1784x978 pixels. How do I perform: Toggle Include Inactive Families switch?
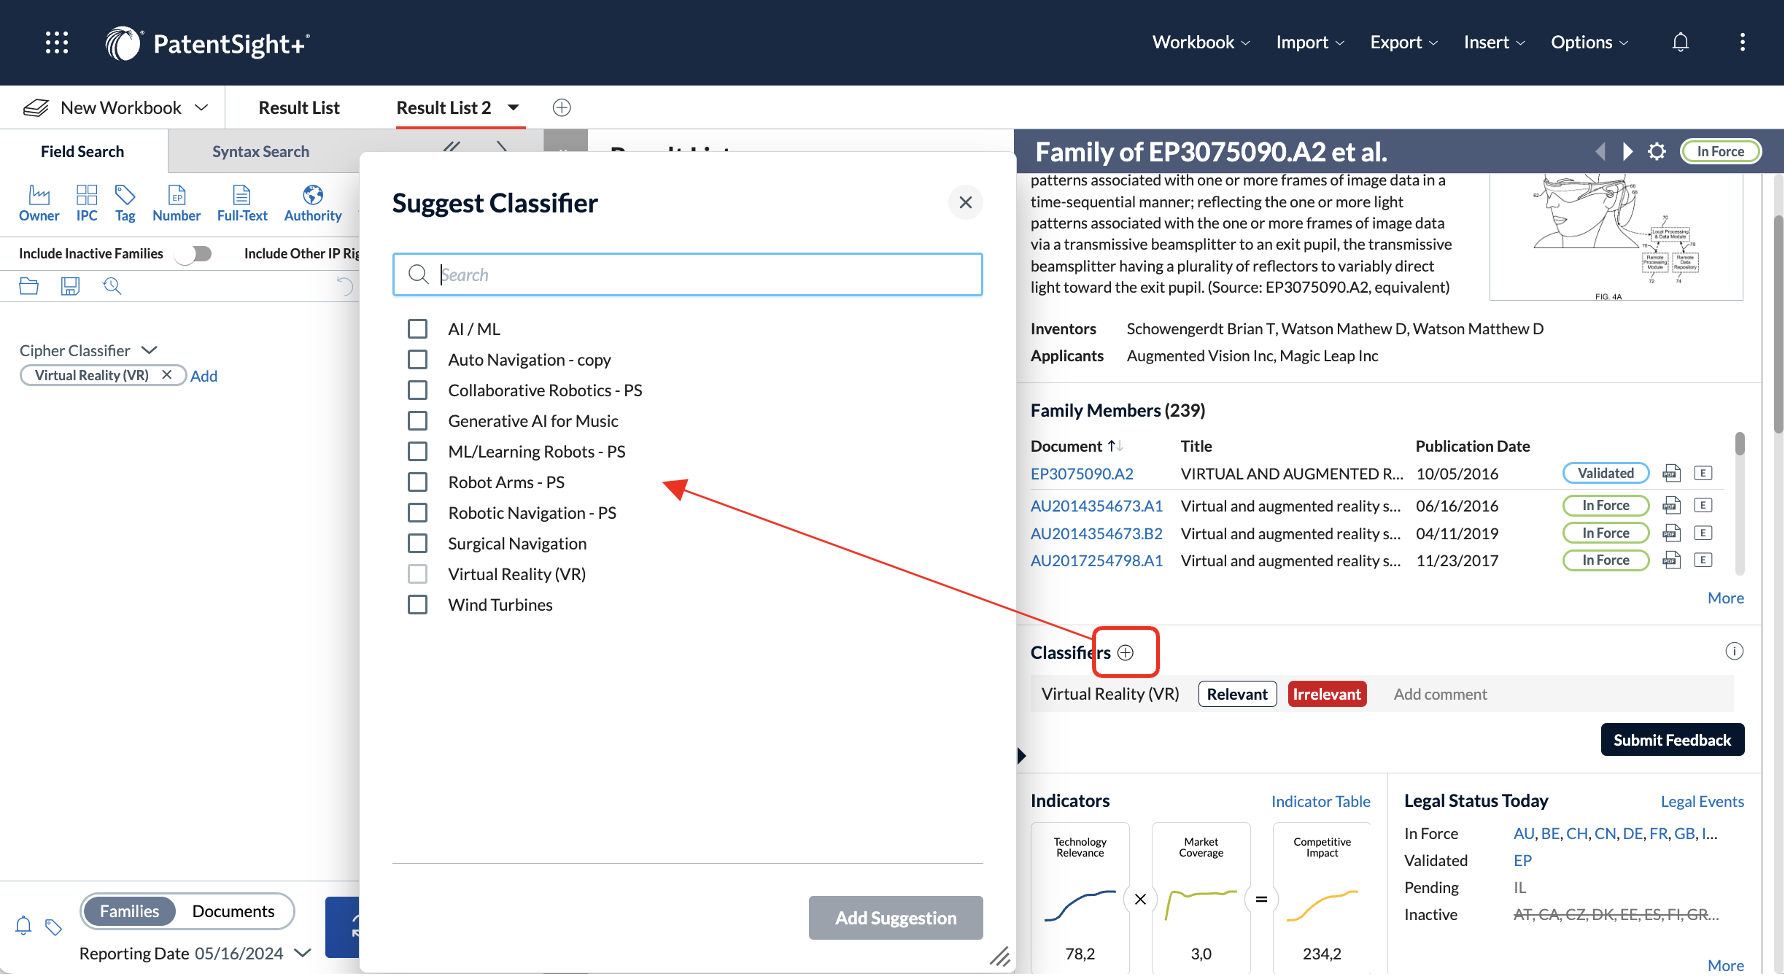click(193, 253)
